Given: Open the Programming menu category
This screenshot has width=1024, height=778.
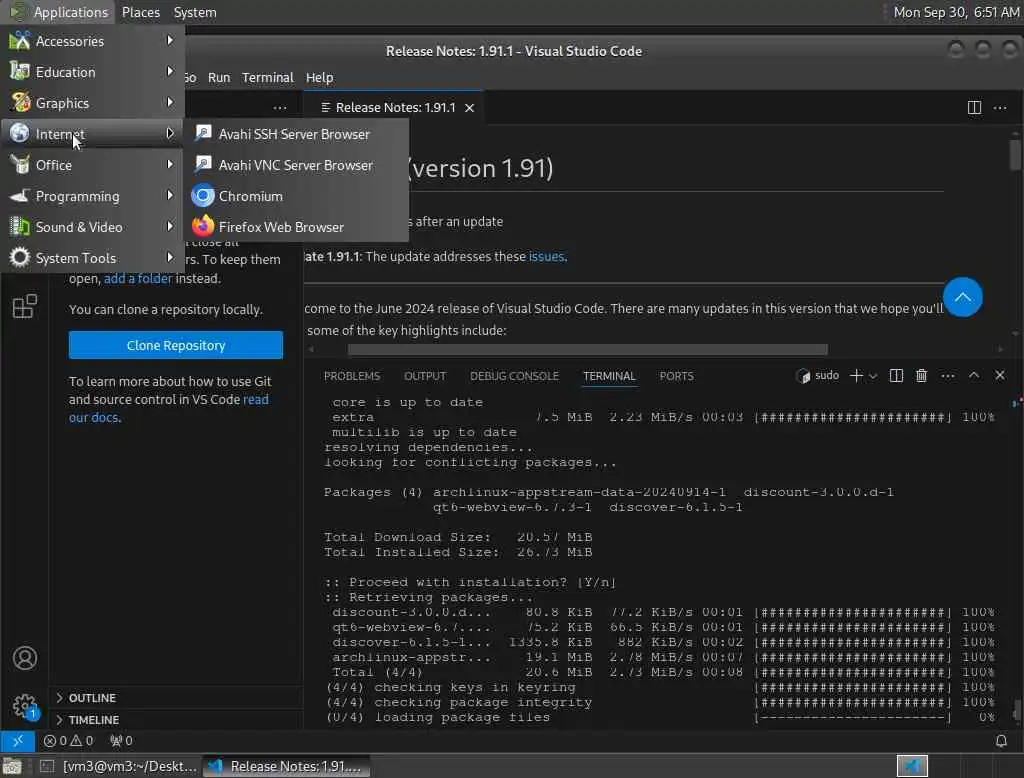Looking at the screenshot, I should [x=93, y=196].
